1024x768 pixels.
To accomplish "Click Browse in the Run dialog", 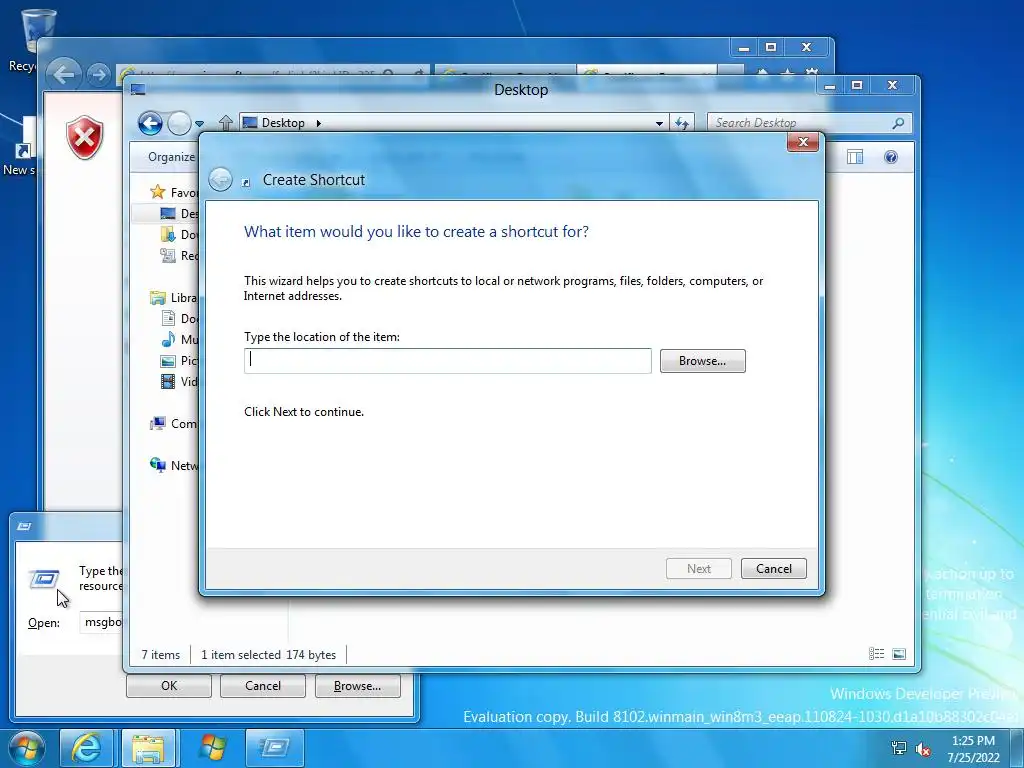I will pos(357,686).
